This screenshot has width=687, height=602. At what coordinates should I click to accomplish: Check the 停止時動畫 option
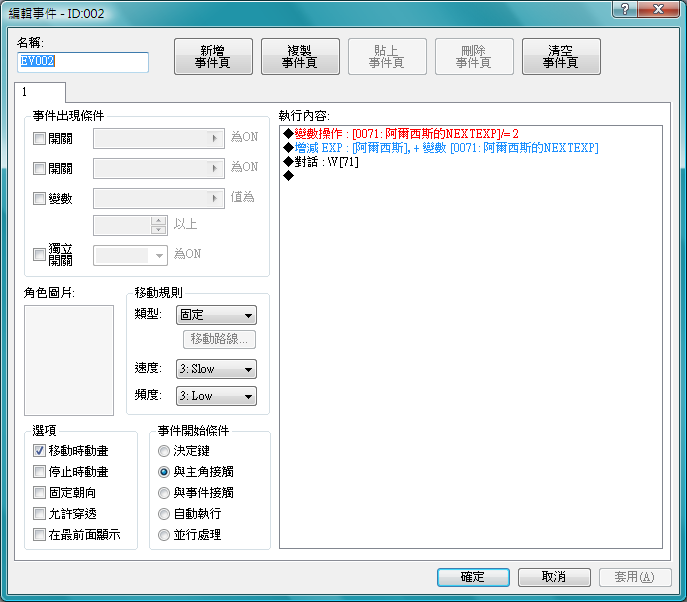click(39, 471)
